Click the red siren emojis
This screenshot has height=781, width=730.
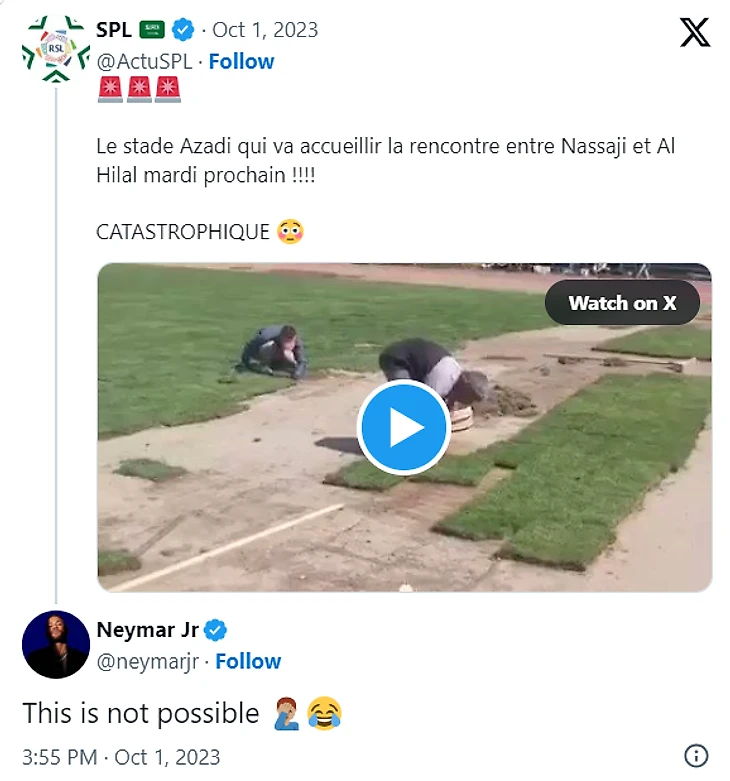click(138, 90)
